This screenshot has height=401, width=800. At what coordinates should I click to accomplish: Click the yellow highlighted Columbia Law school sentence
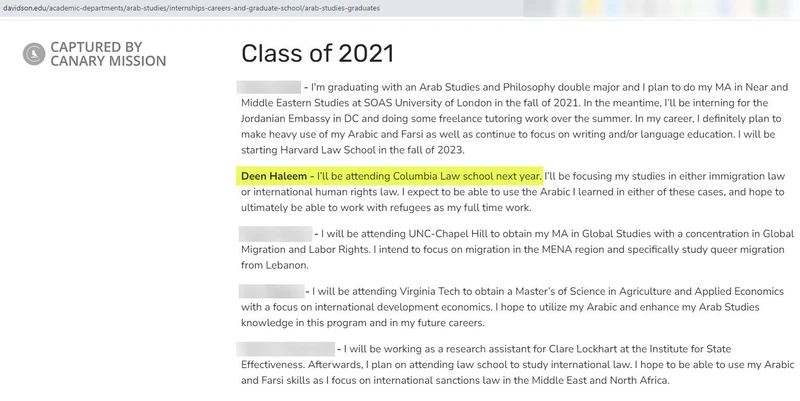point(391,176)
